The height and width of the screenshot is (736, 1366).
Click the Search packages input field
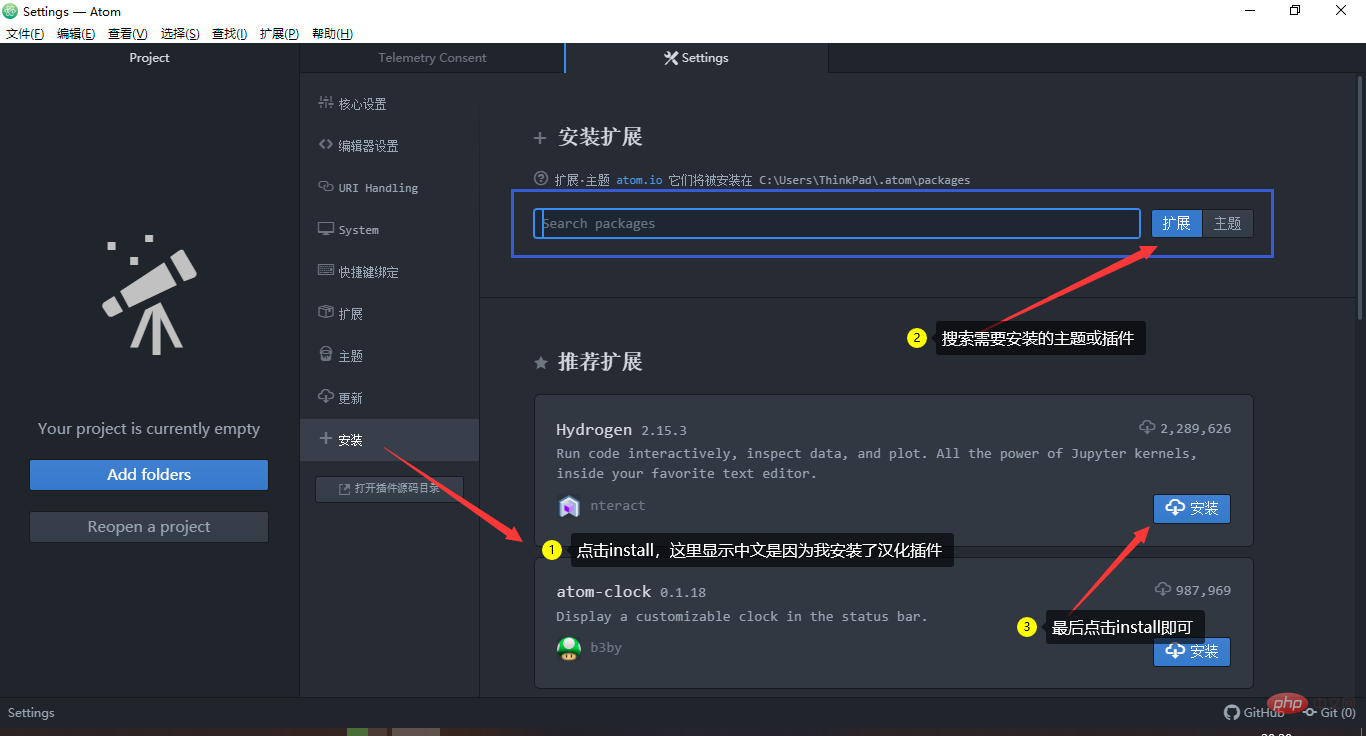point(836,223)
